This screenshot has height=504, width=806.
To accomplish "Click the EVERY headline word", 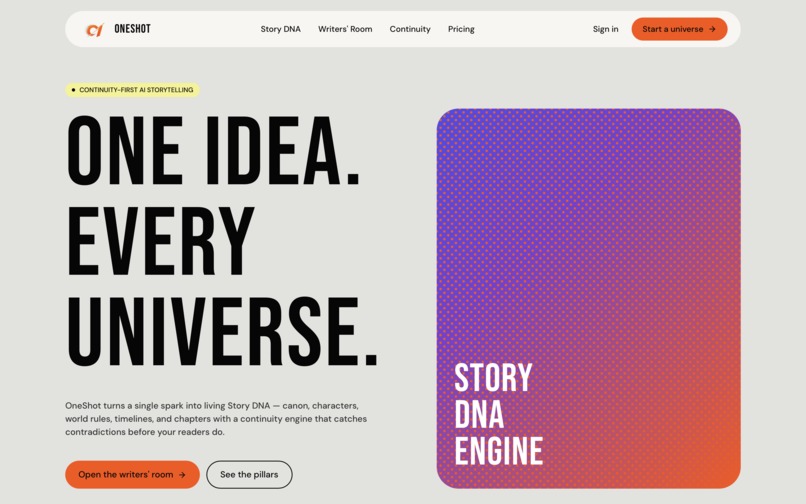I will pyautogui.click(x=160, y=241).
